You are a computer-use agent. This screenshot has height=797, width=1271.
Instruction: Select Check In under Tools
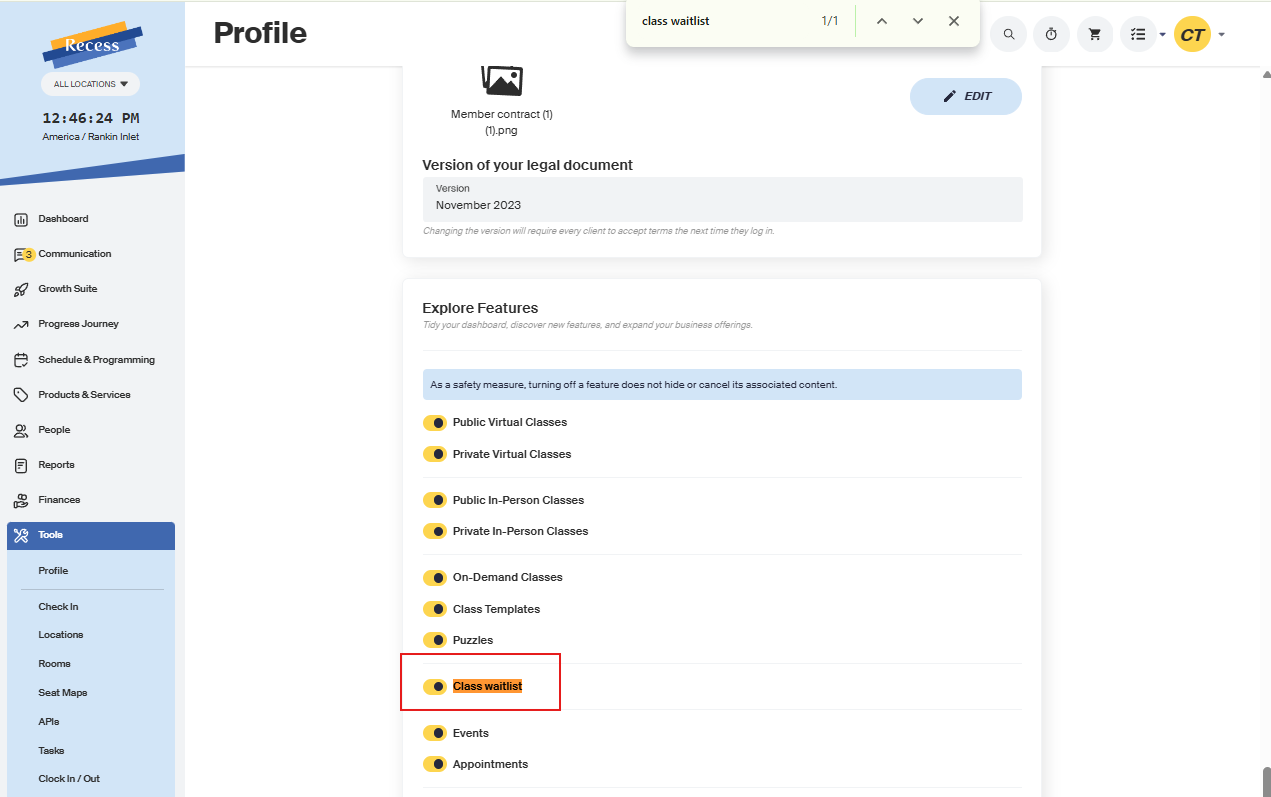click(58, 607)
